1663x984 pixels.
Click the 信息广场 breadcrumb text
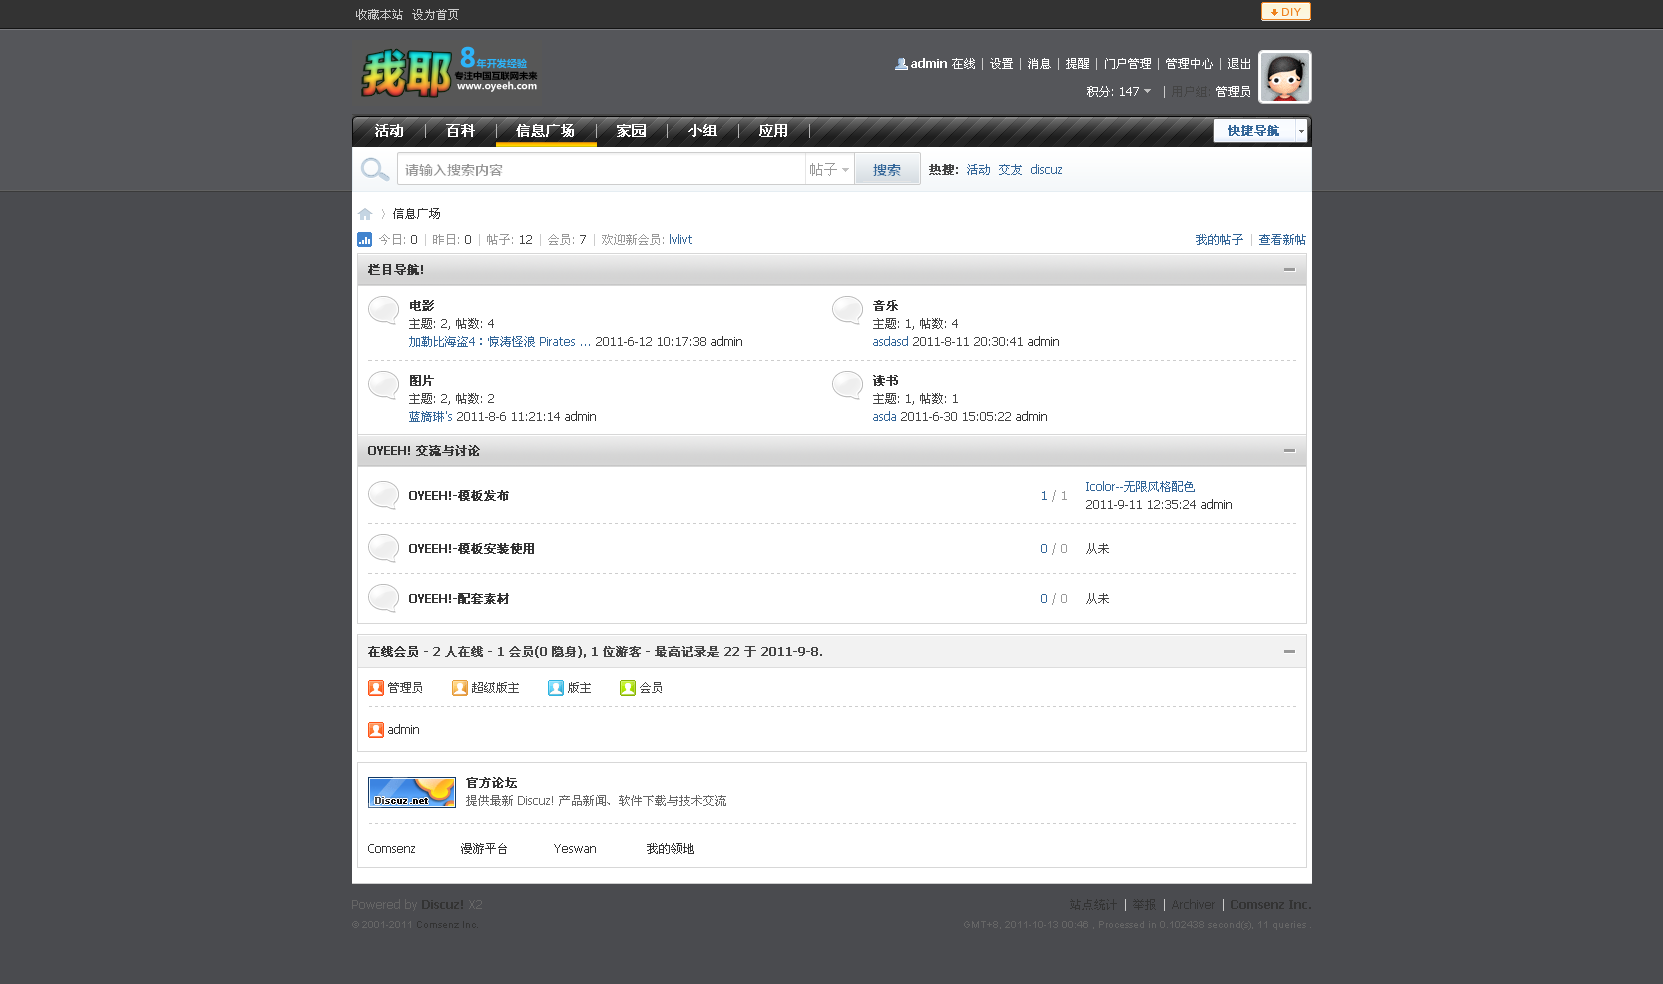click(x=416, y=214)
